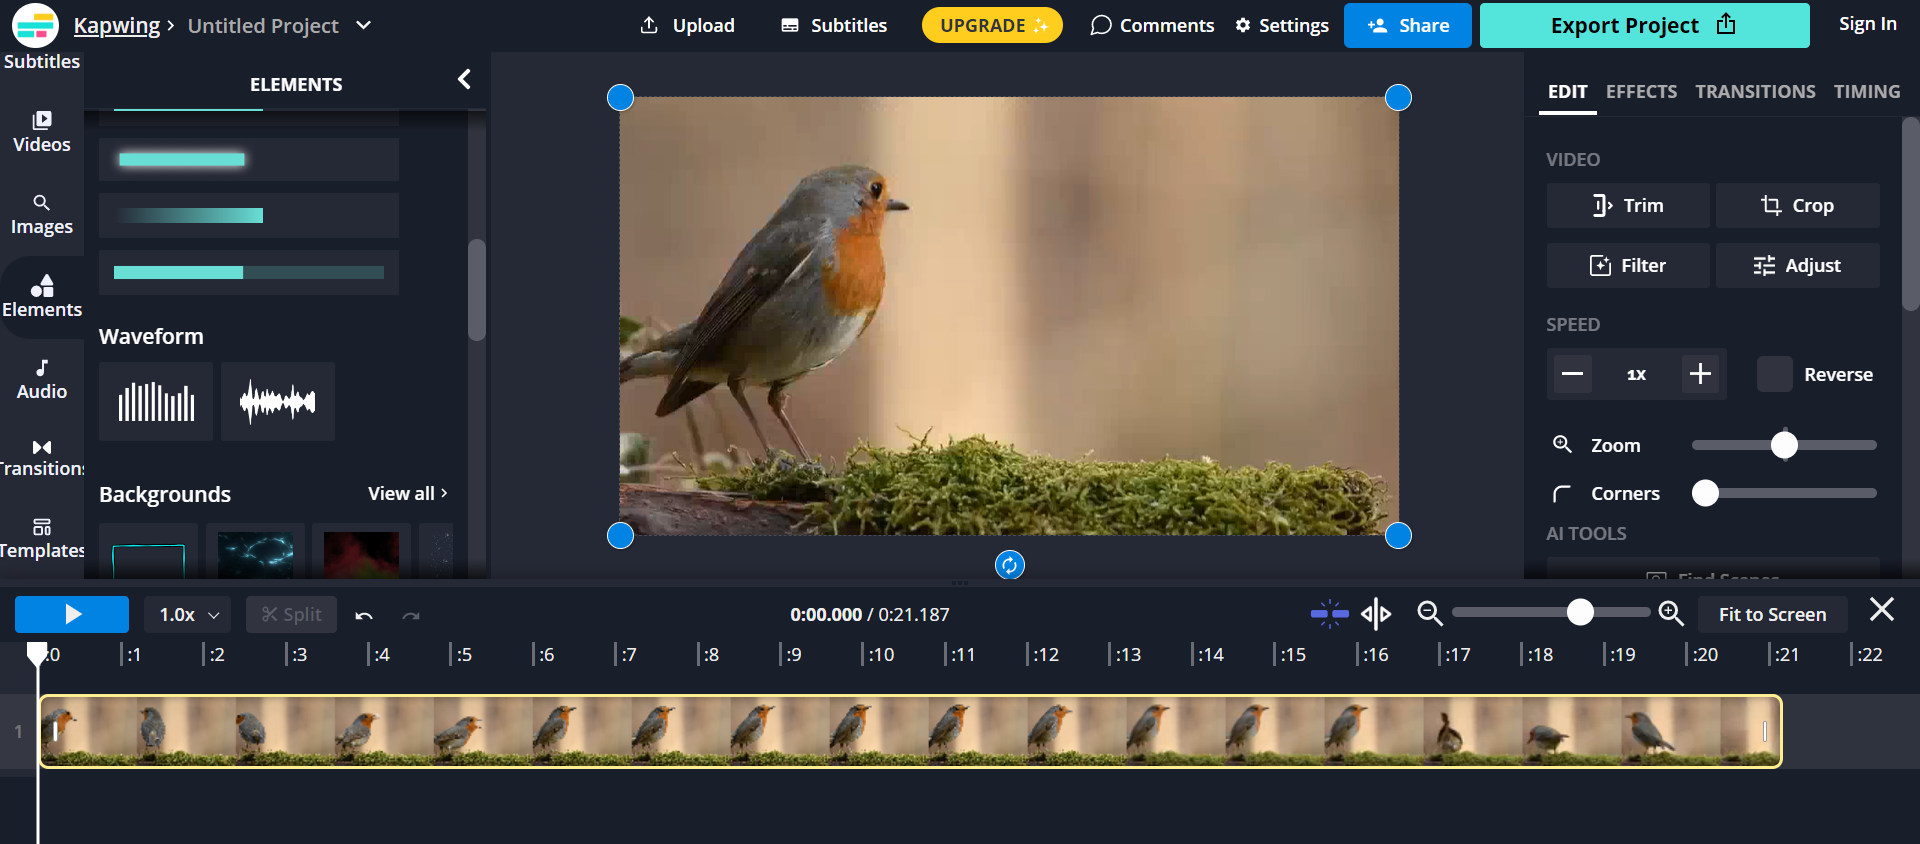
Task: Toggle the Reverse checkbox
Action: (x=1775, y=374)
